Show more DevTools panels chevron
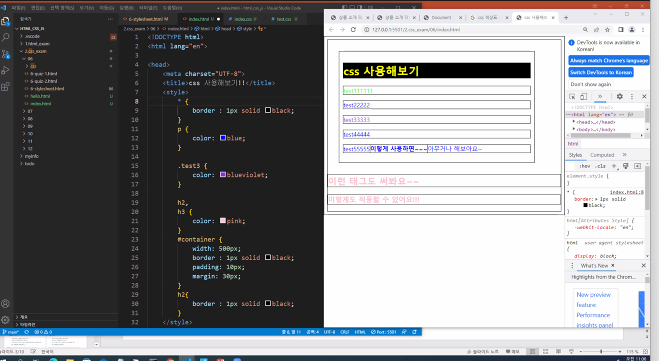Screen dimensions: 659x361 (600, 97)
